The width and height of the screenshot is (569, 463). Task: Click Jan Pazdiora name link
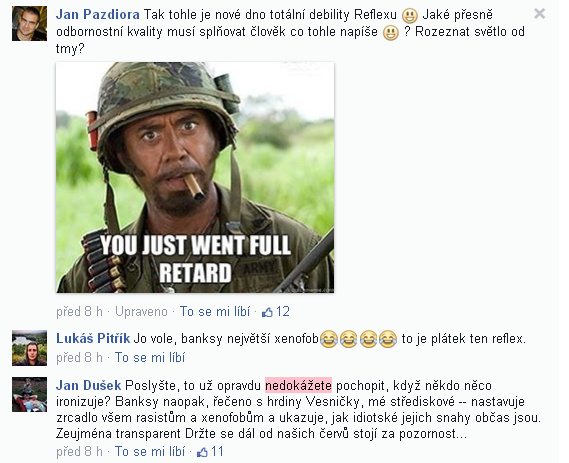click(x=98, y=15)
